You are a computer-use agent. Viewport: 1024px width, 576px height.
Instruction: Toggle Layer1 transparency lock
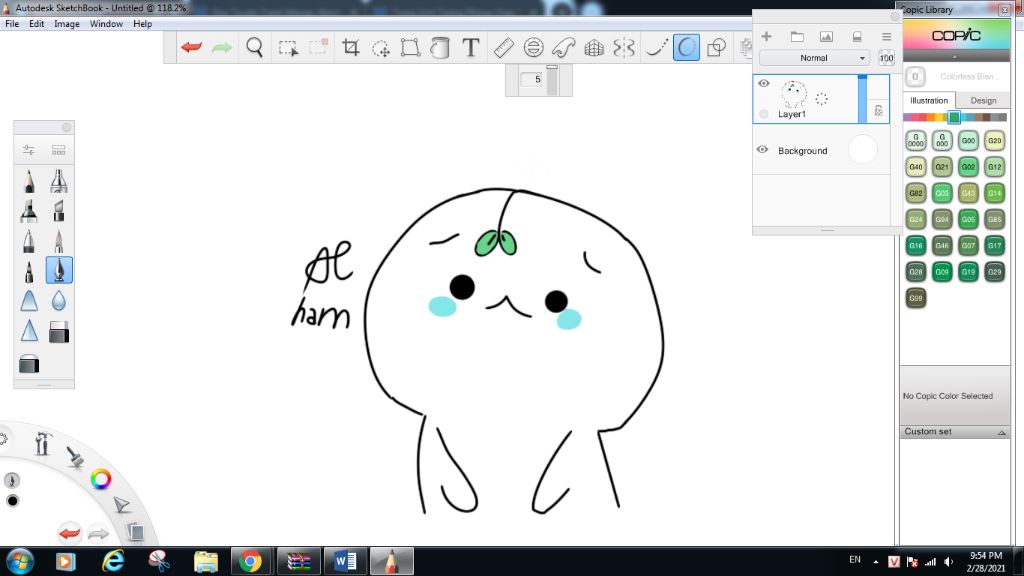(878, 110)
